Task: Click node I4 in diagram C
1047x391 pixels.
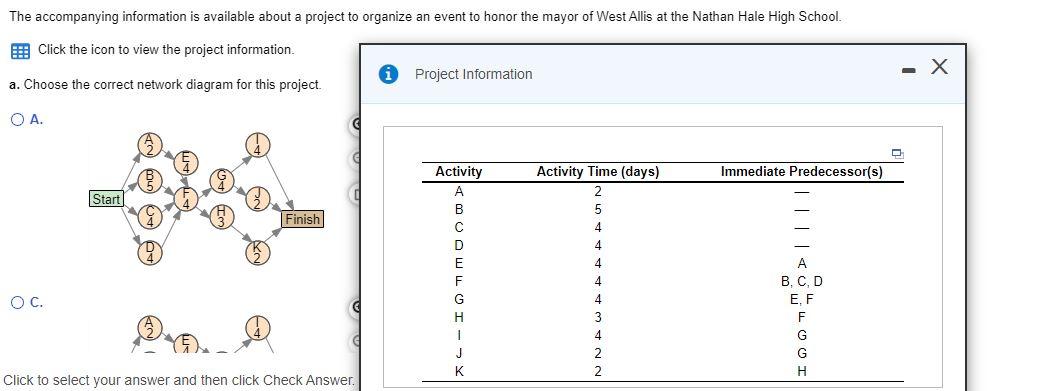Action: coord(258,327)
